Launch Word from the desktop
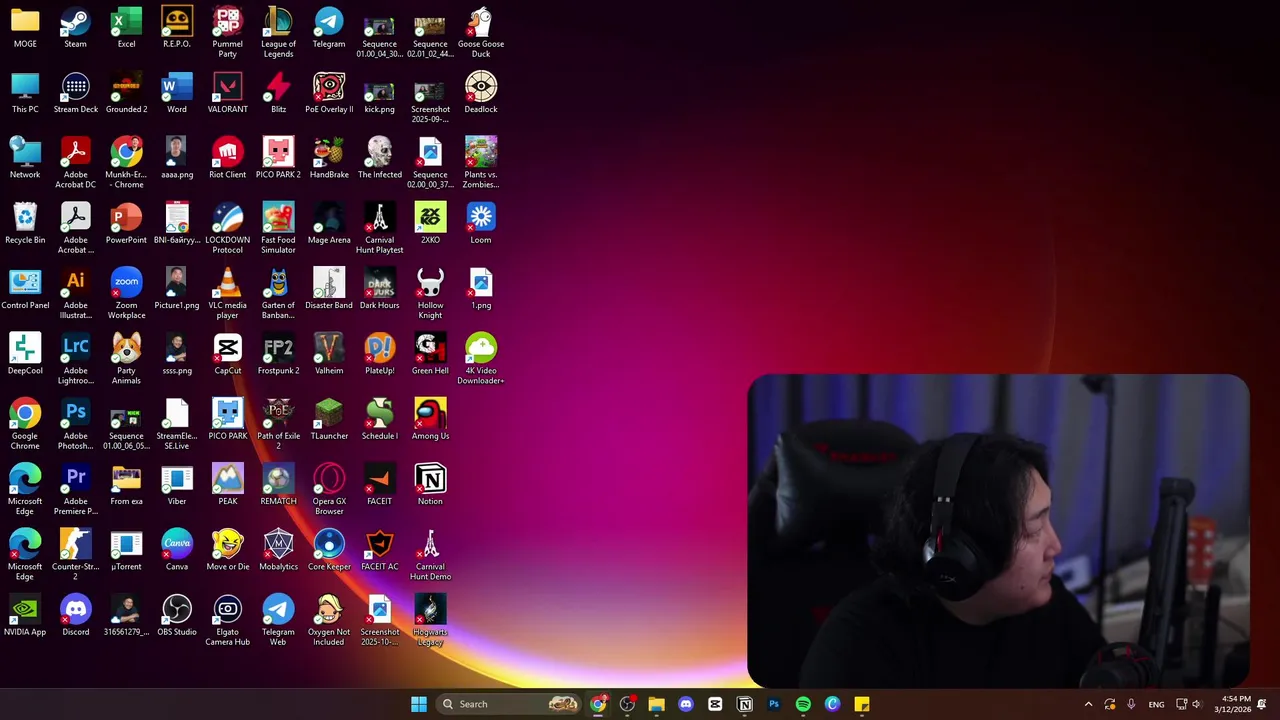 (x=177, y=93)
